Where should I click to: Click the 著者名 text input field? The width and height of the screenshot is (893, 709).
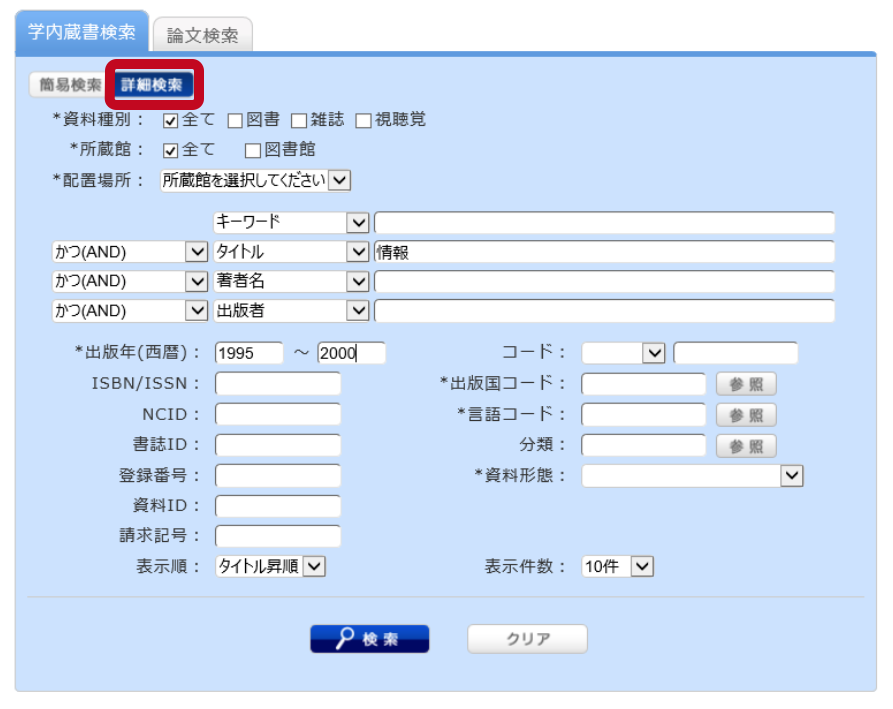click(x=604, y=281)
